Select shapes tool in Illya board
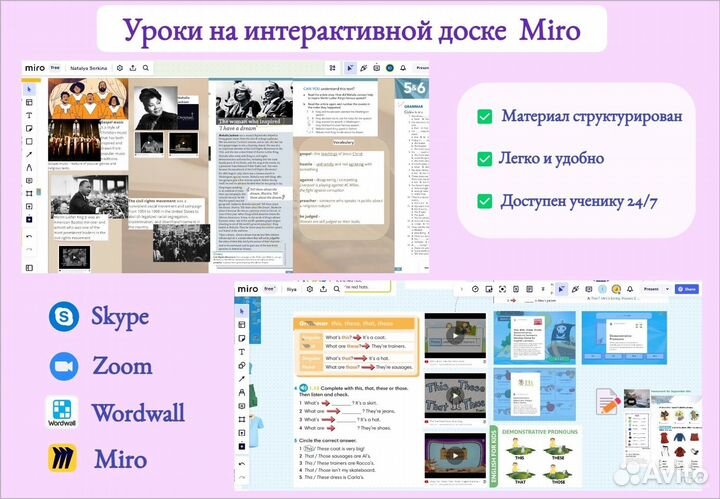Viewport: 720px width, 499px height. pos(242,365)
